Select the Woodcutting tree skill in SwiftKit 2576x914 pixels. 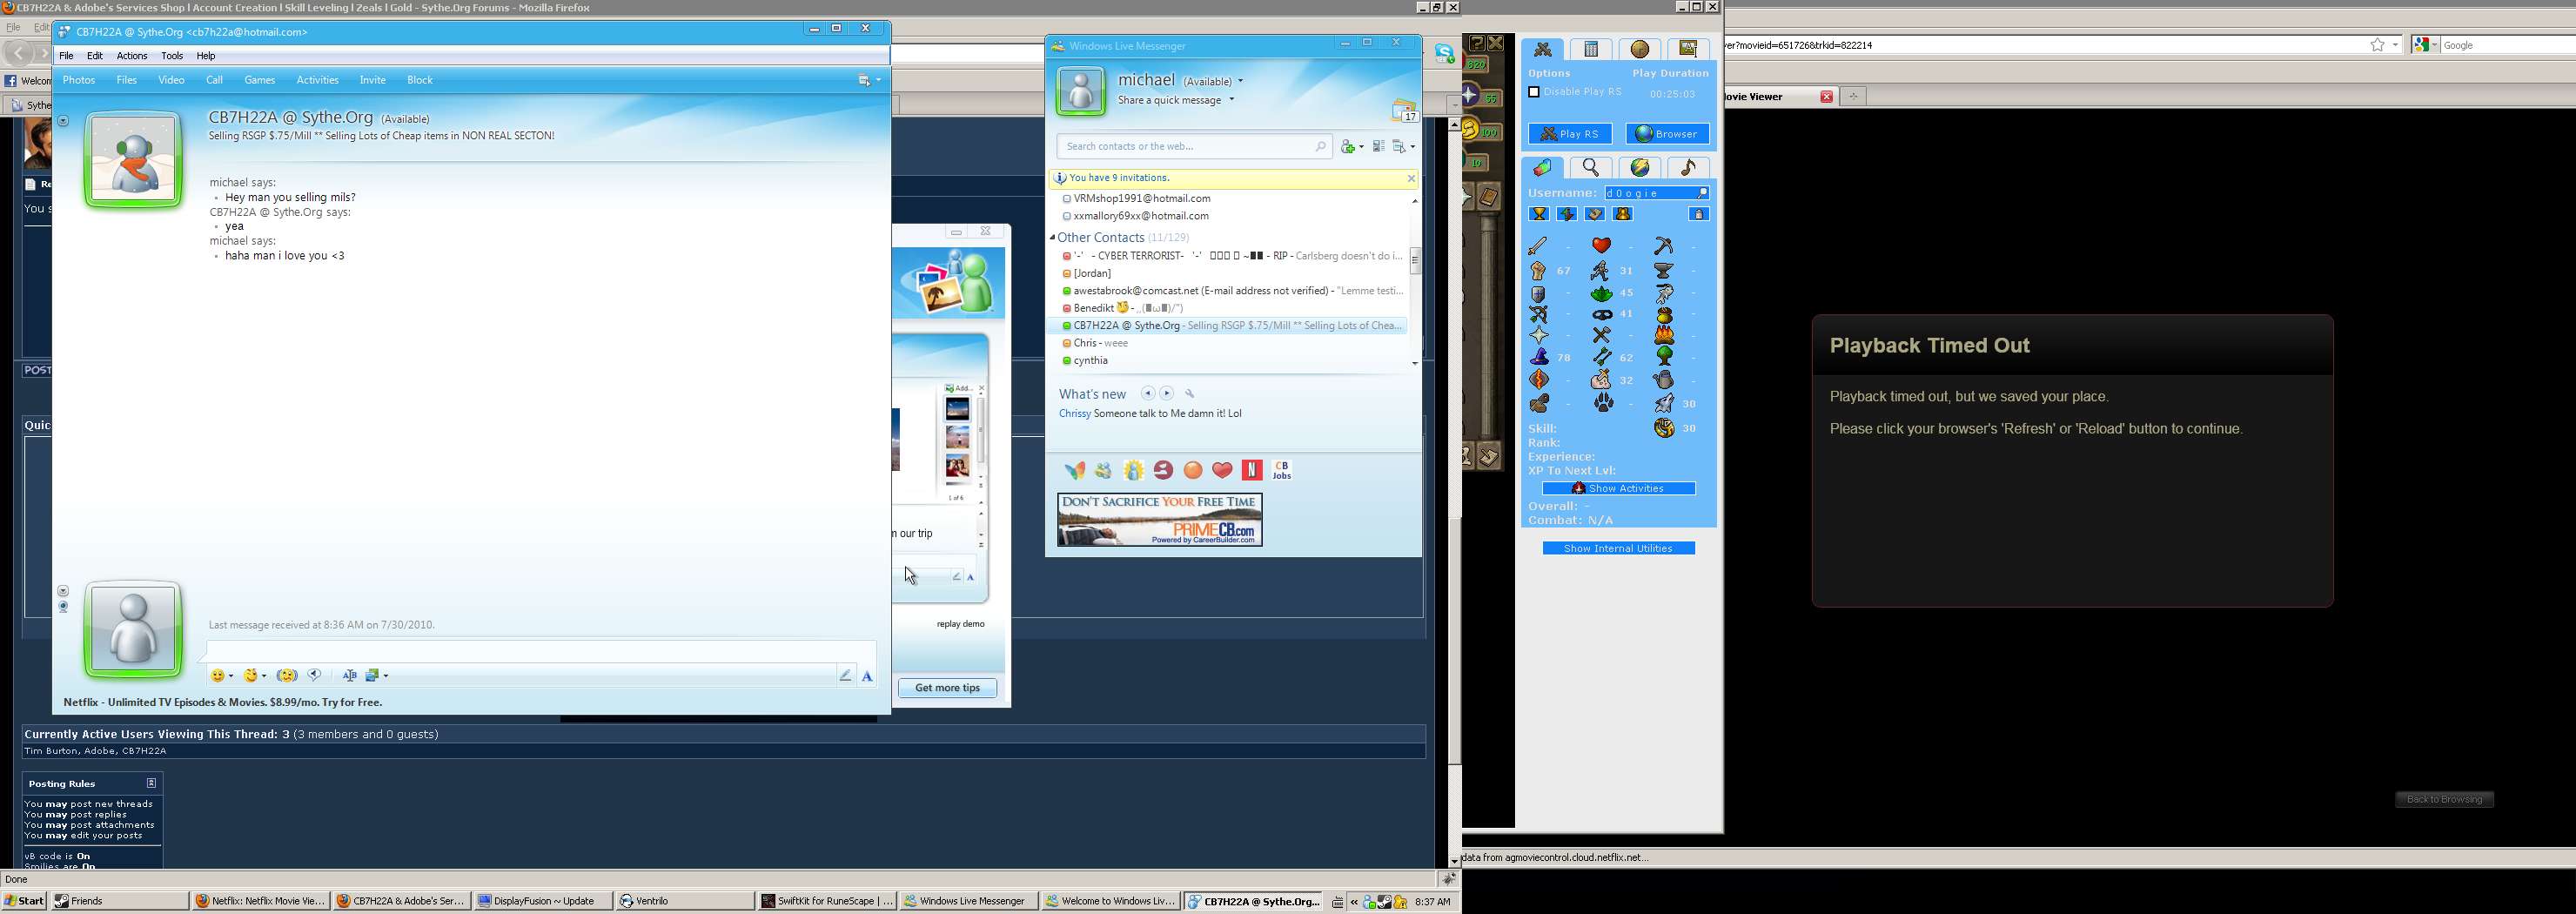click(1664, 357)
